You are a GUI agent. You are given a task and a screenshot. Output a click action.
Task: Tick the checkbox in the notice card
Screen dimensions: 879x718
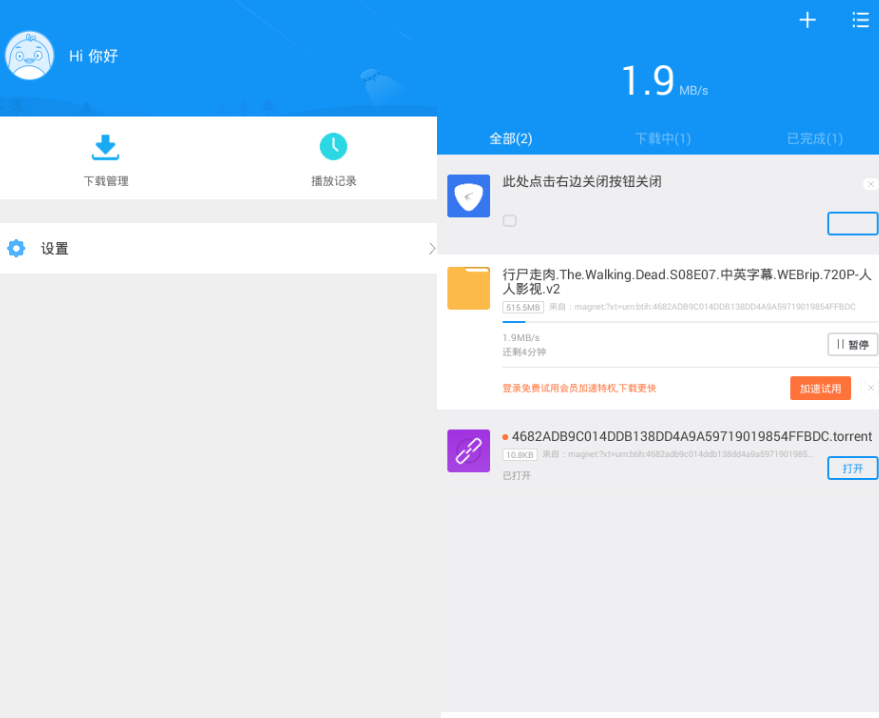coord(510,220)
